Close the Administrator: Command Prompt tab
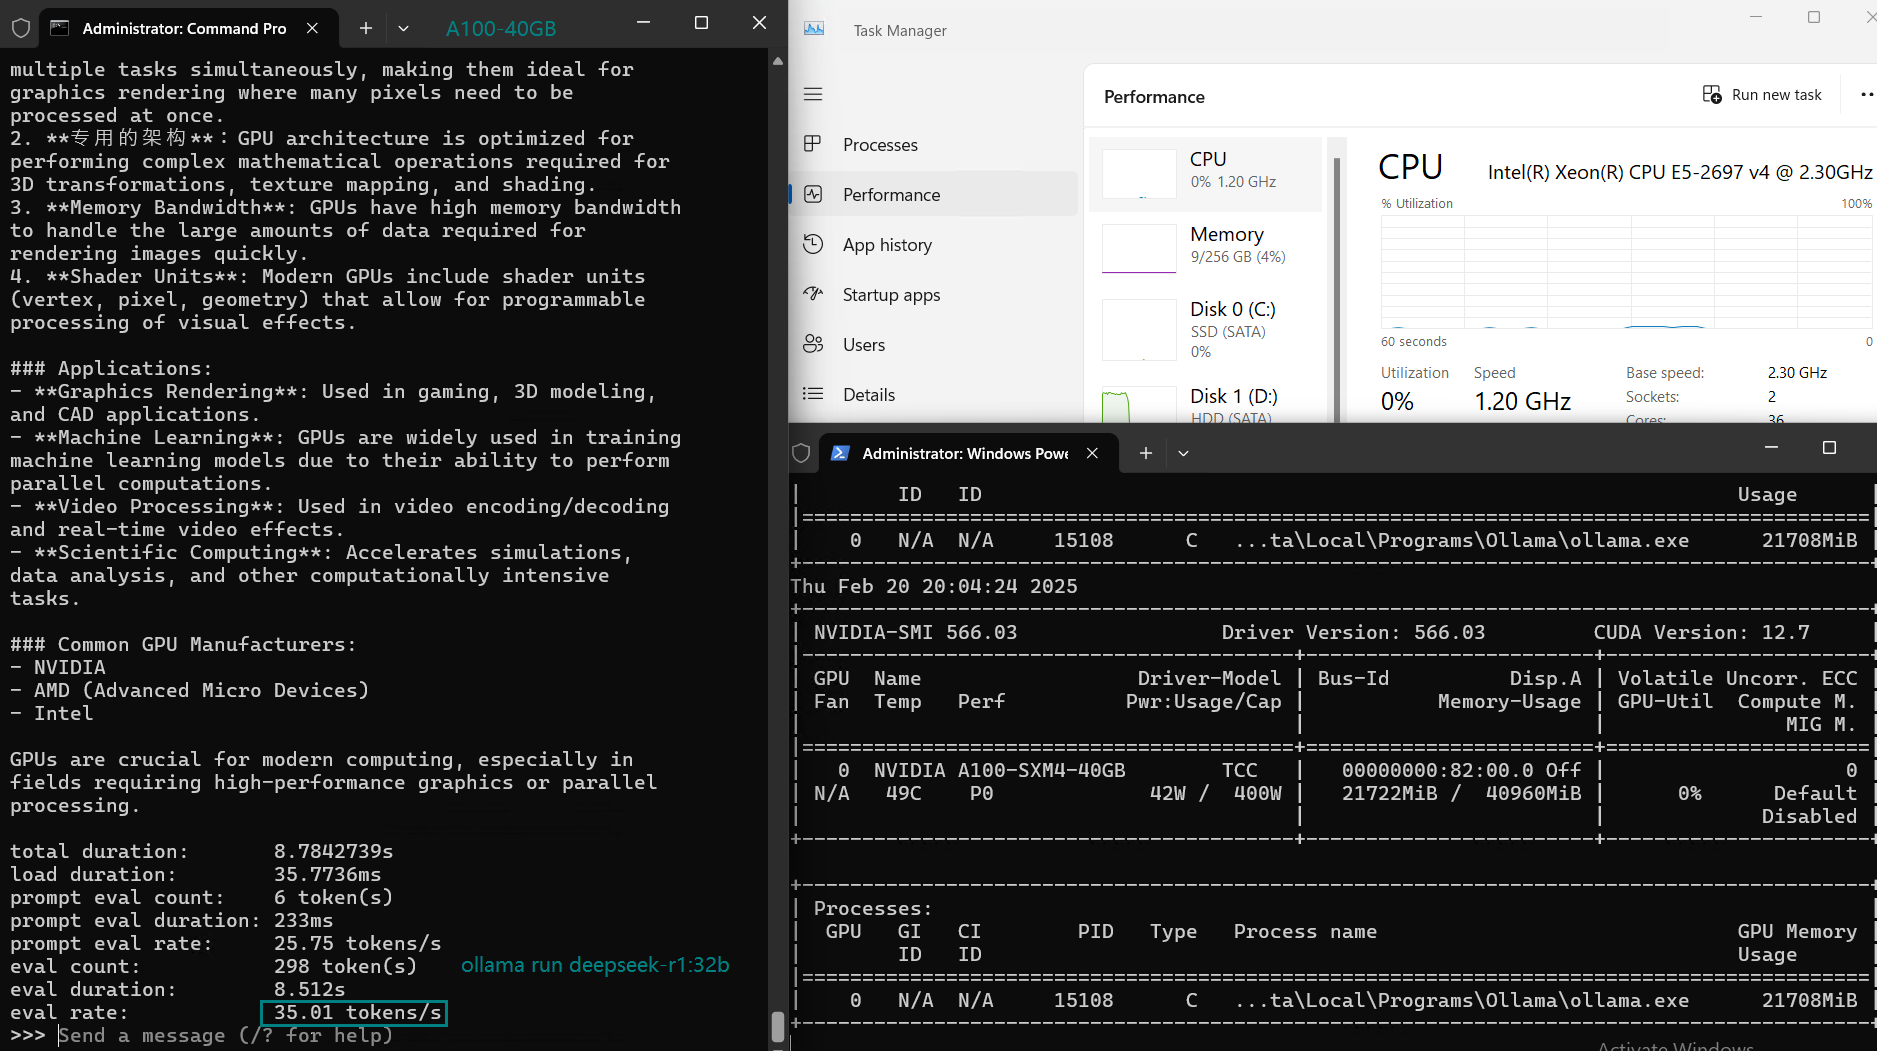 tap(312, 28)
